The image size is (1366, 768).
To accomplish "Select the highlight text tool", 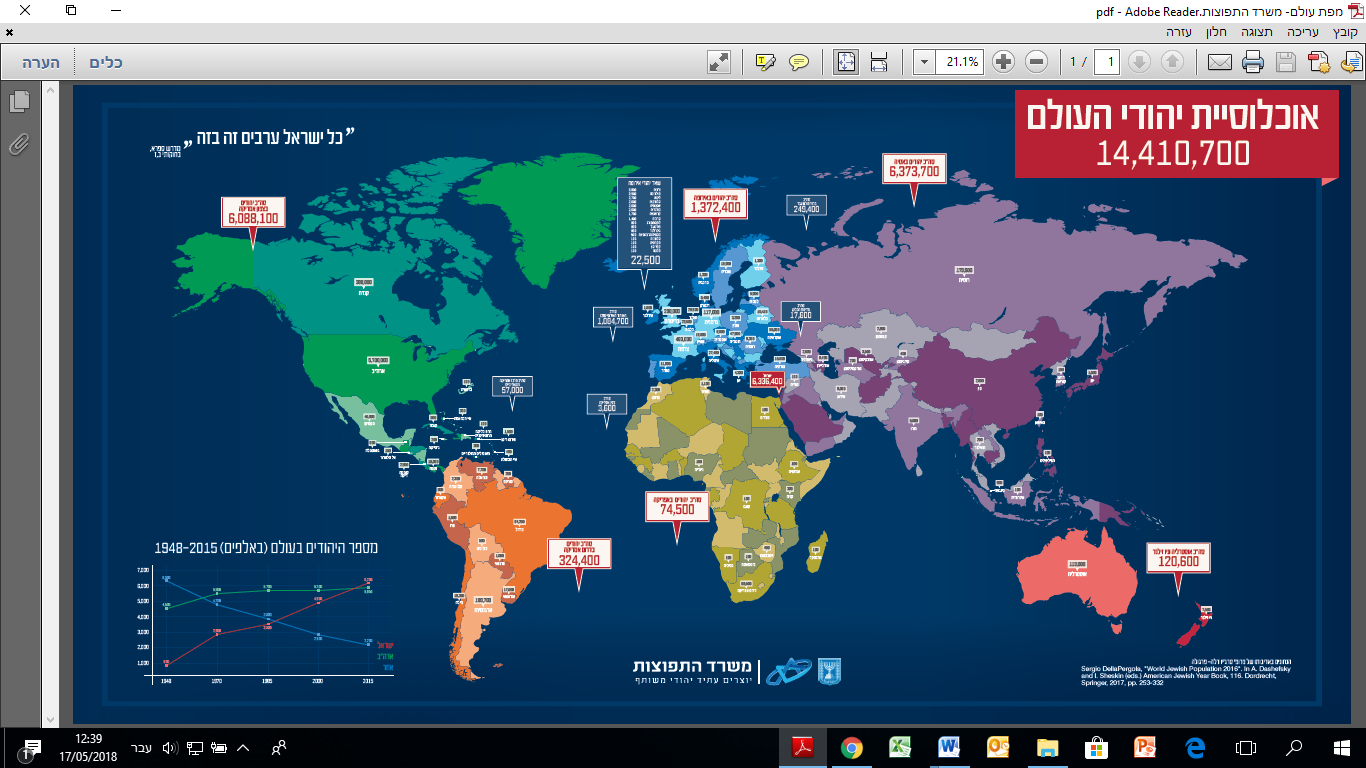I will tap(766, 62).
